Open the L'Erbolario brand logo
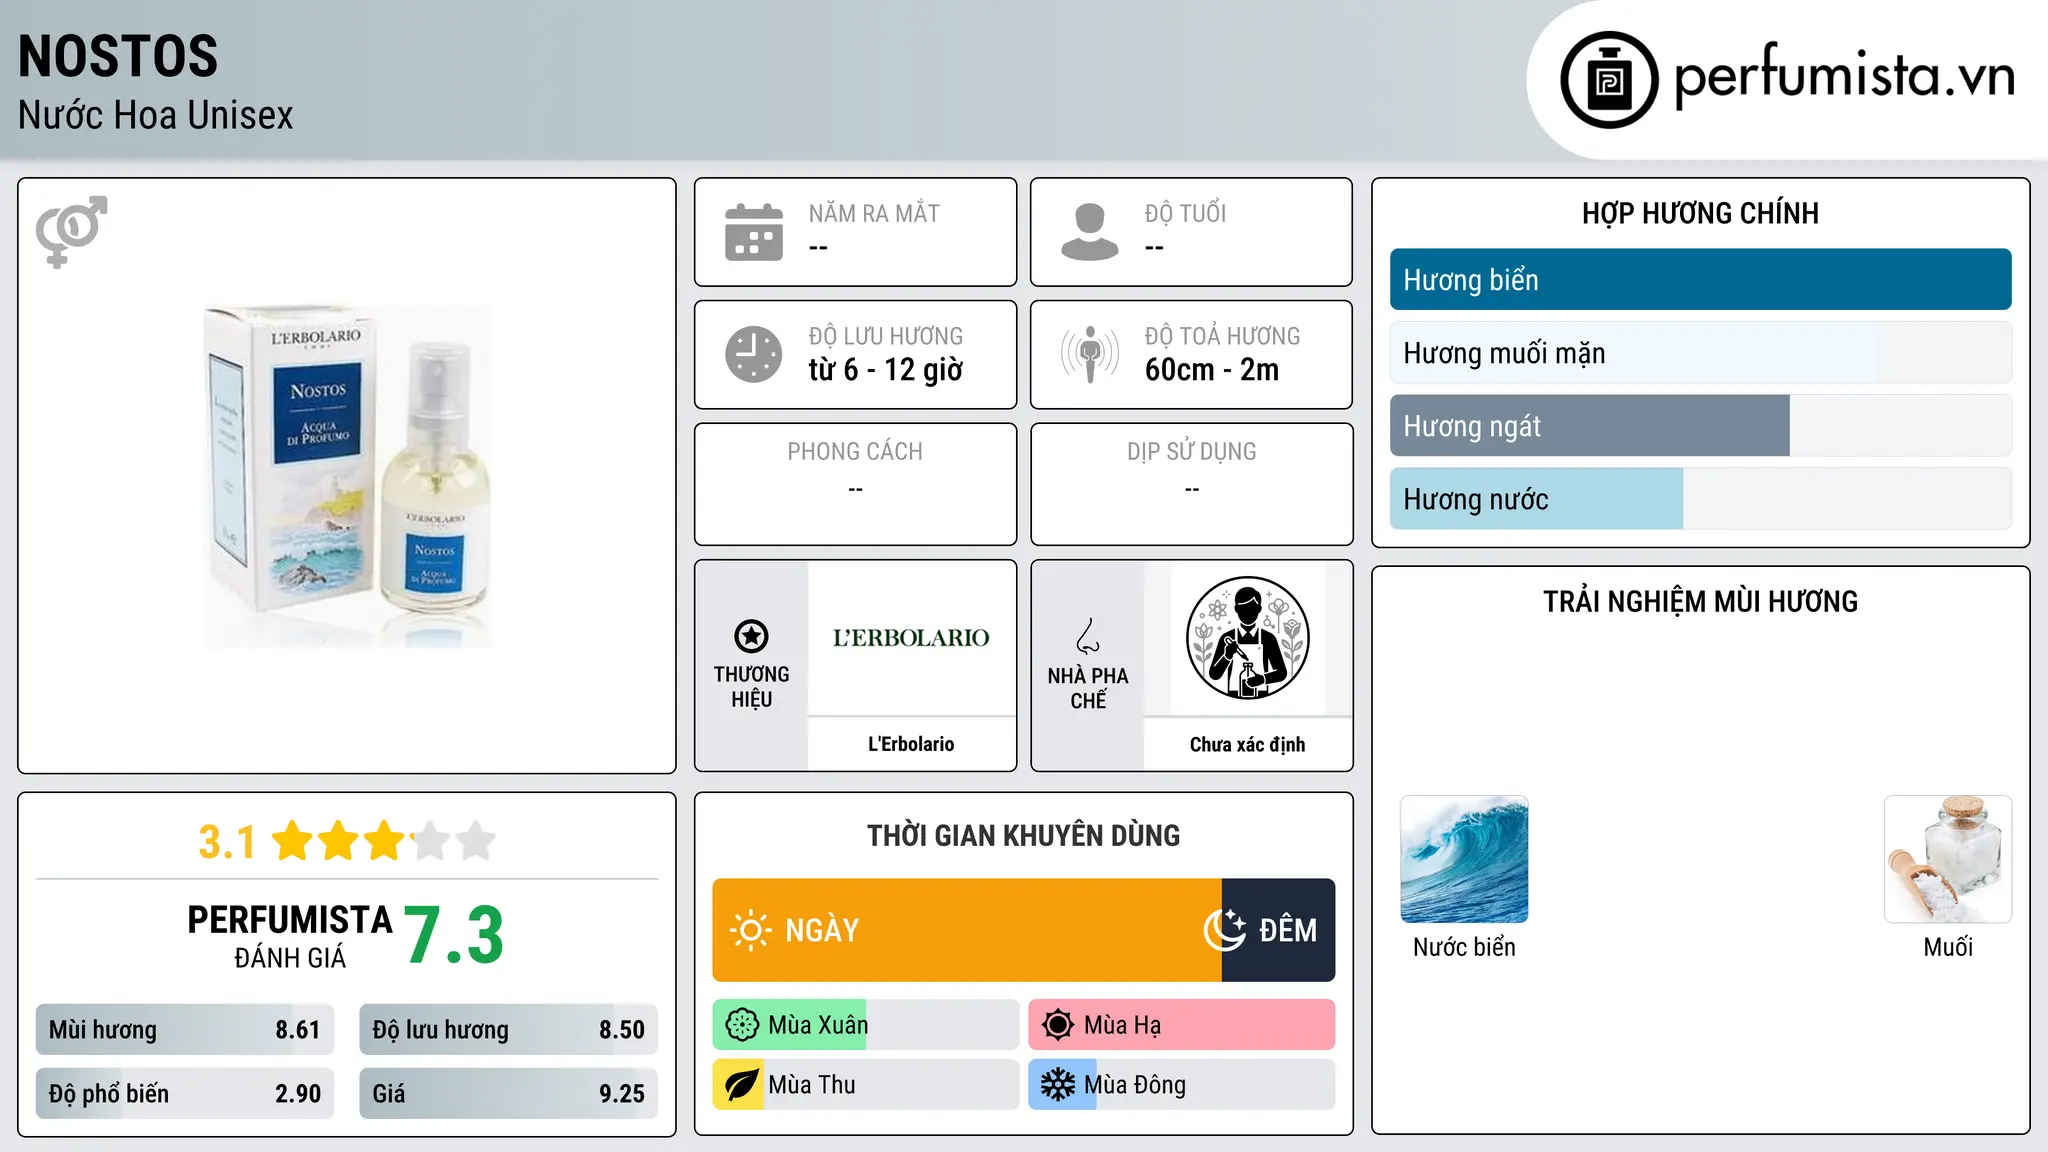Screen dimensions: 2048x1152 911,638
